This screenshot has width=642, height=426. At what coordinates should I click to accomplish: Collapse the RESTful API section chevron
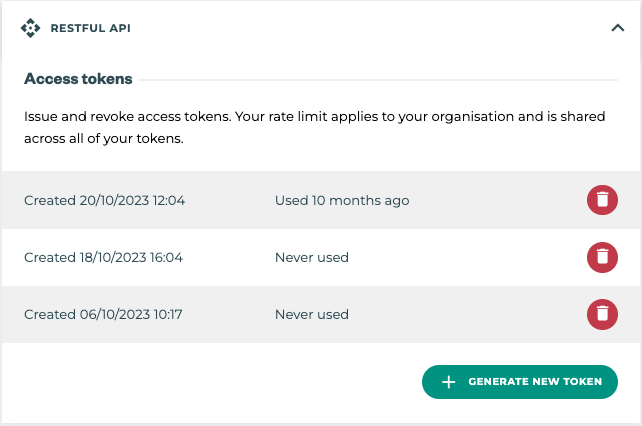point(617,28)
